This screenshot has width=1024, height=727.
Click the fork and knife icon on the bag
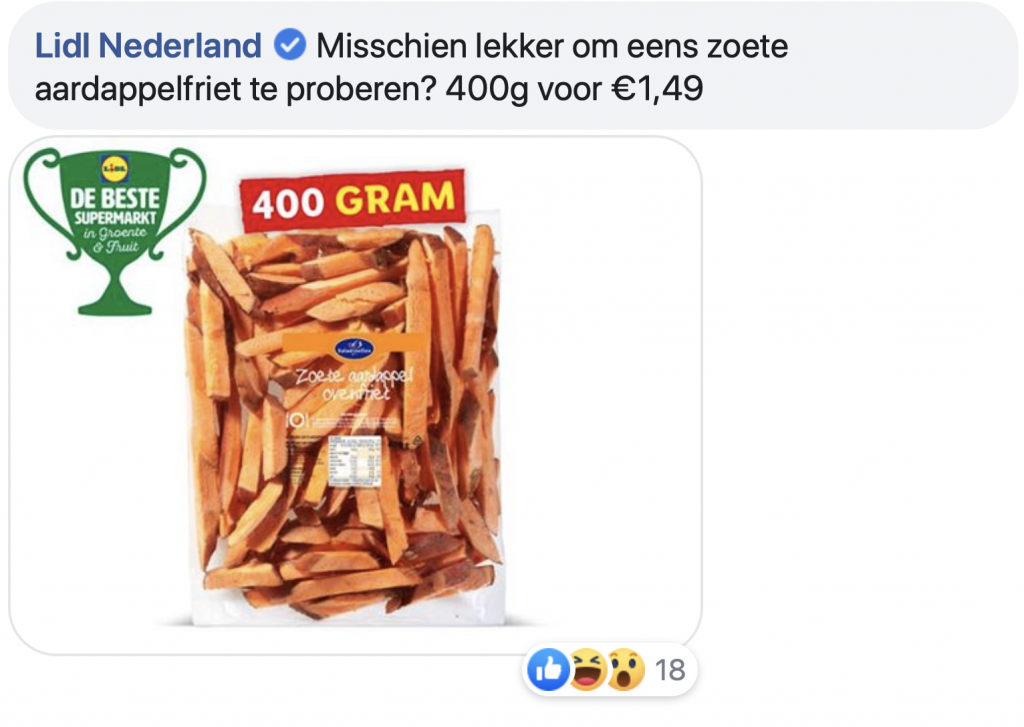[x=296, y=419]
